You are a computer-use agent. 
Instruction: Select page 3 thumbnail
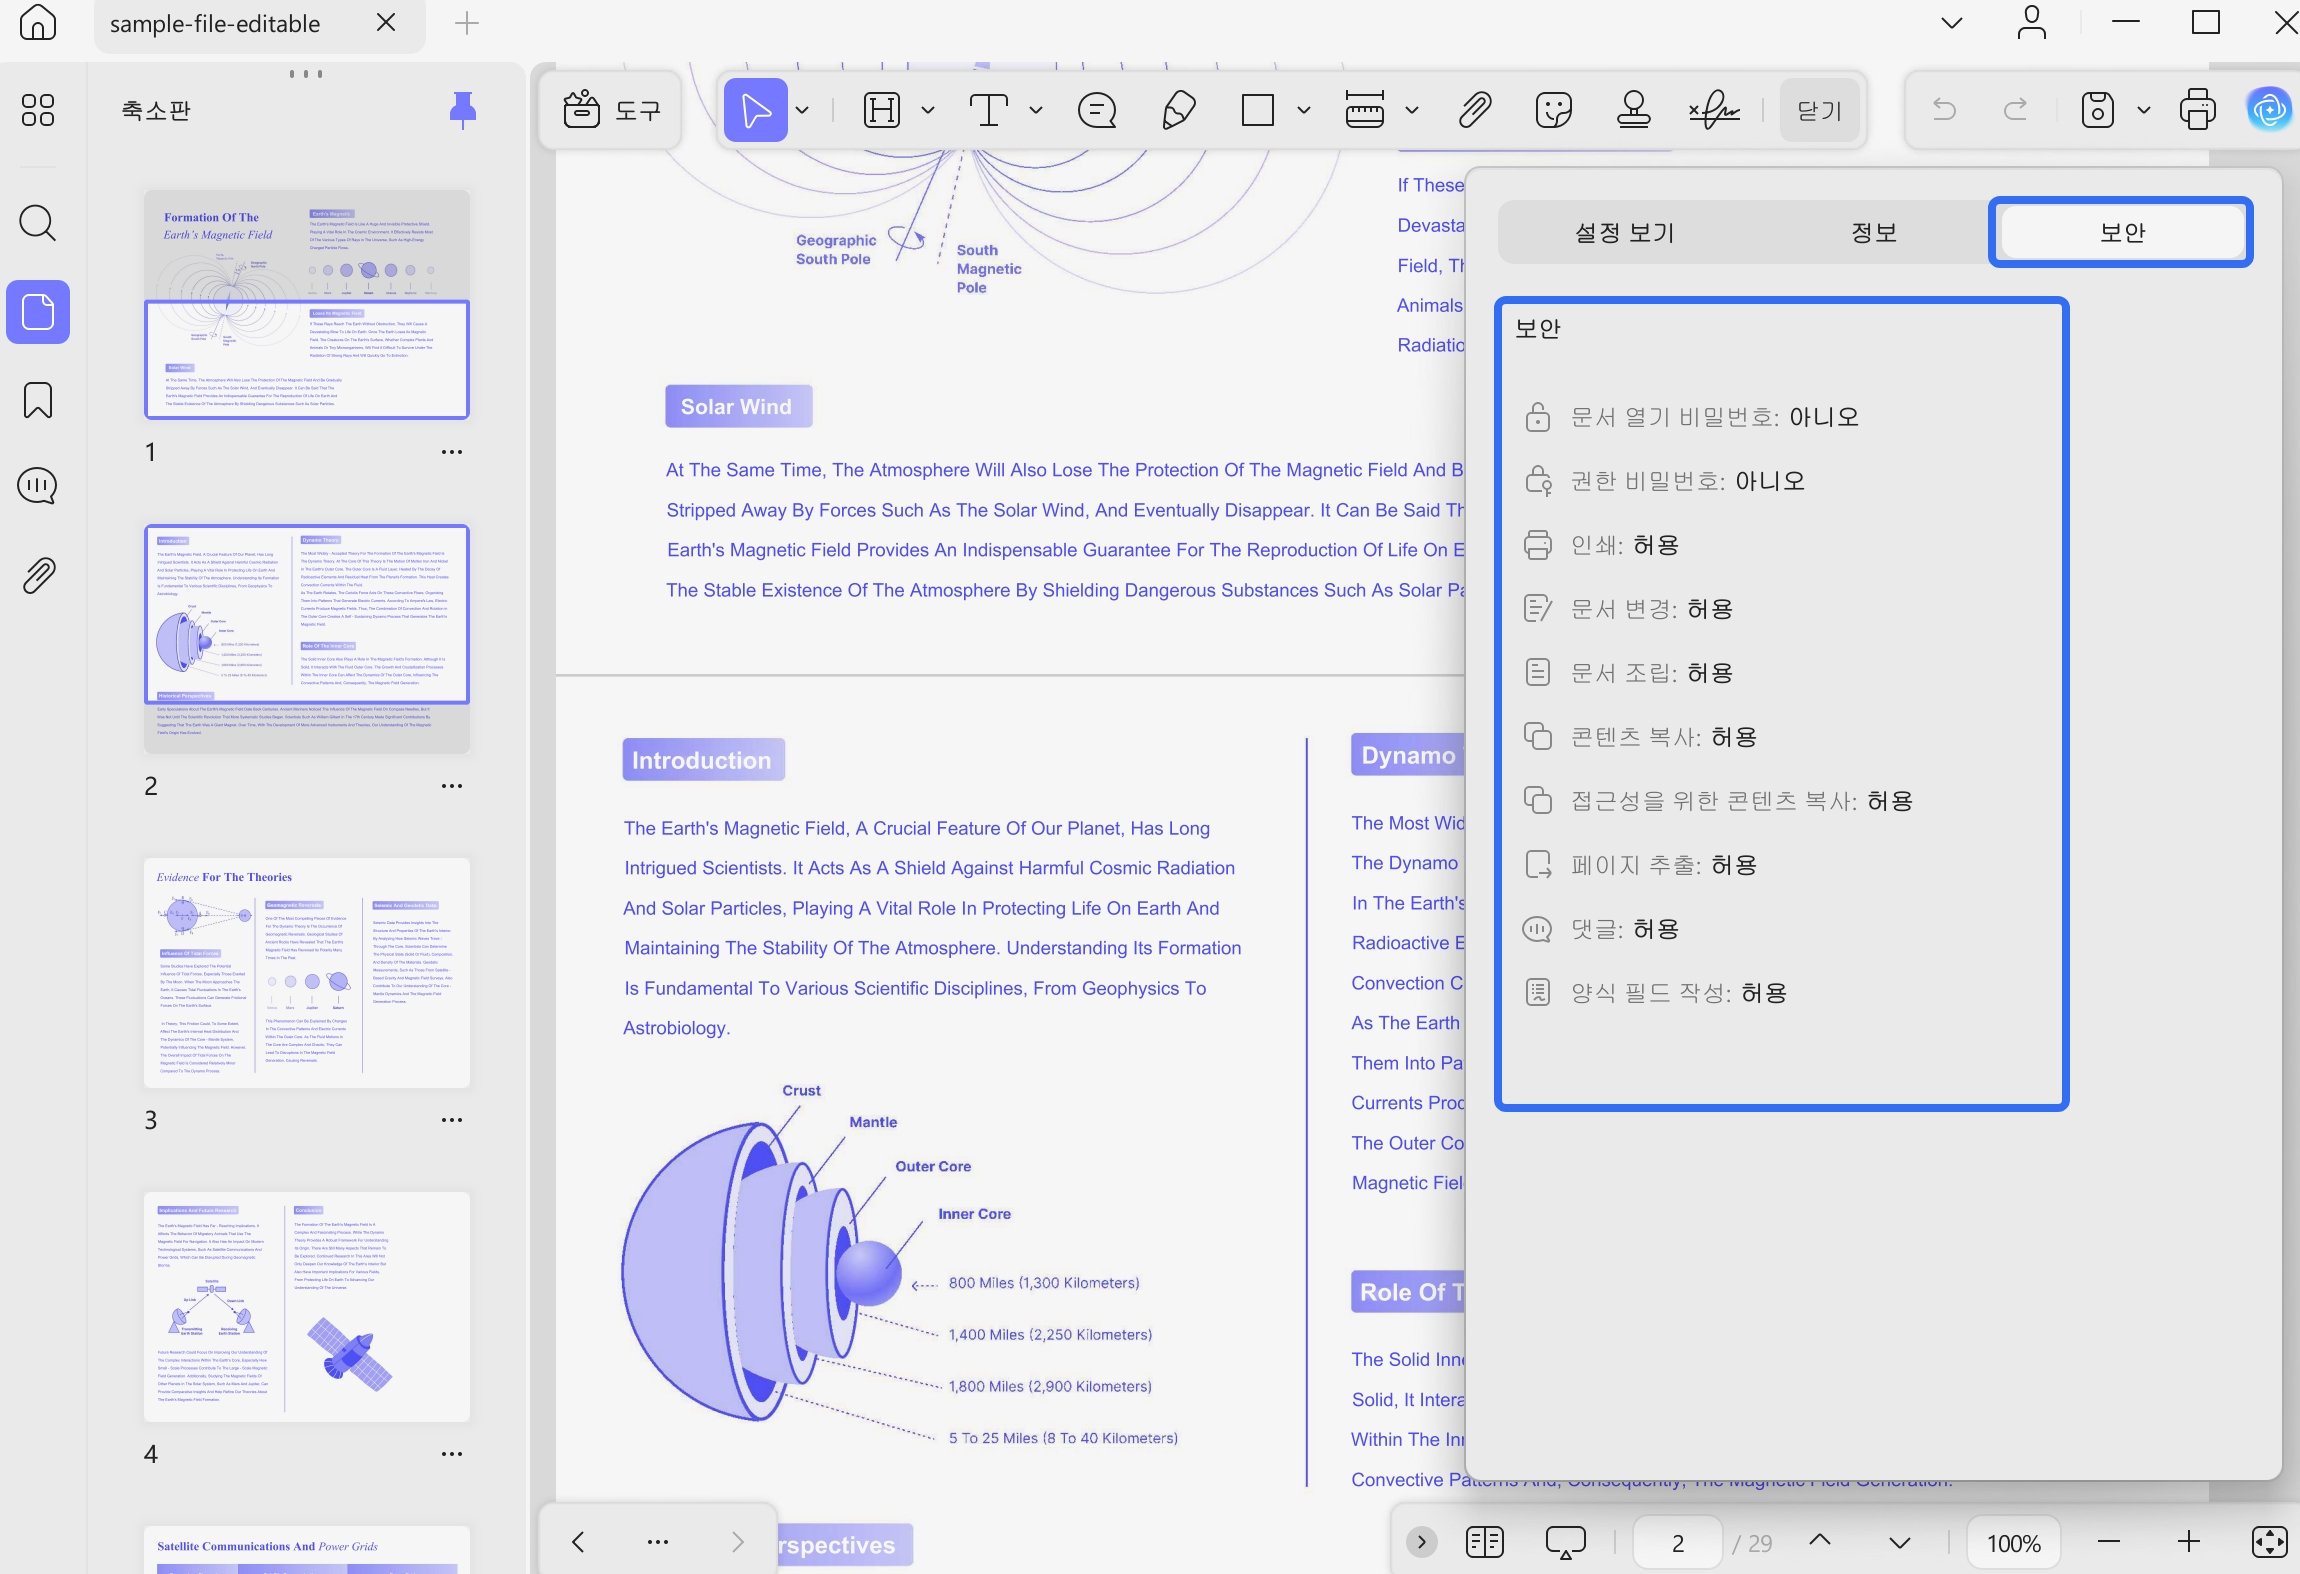point(306,972)
